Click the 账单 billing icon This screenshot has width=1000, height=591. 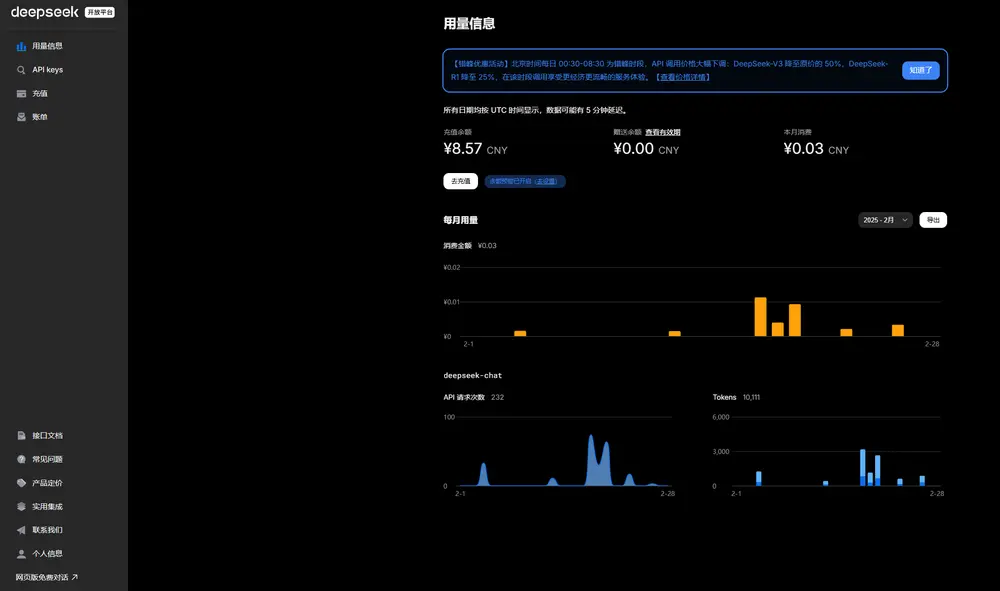(20, 116)
